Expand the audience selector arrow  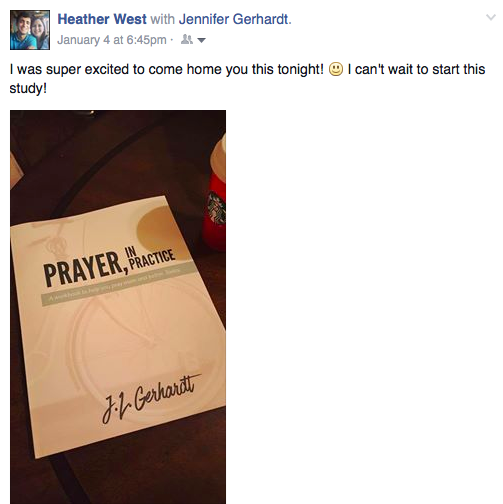tap(201, 41)
